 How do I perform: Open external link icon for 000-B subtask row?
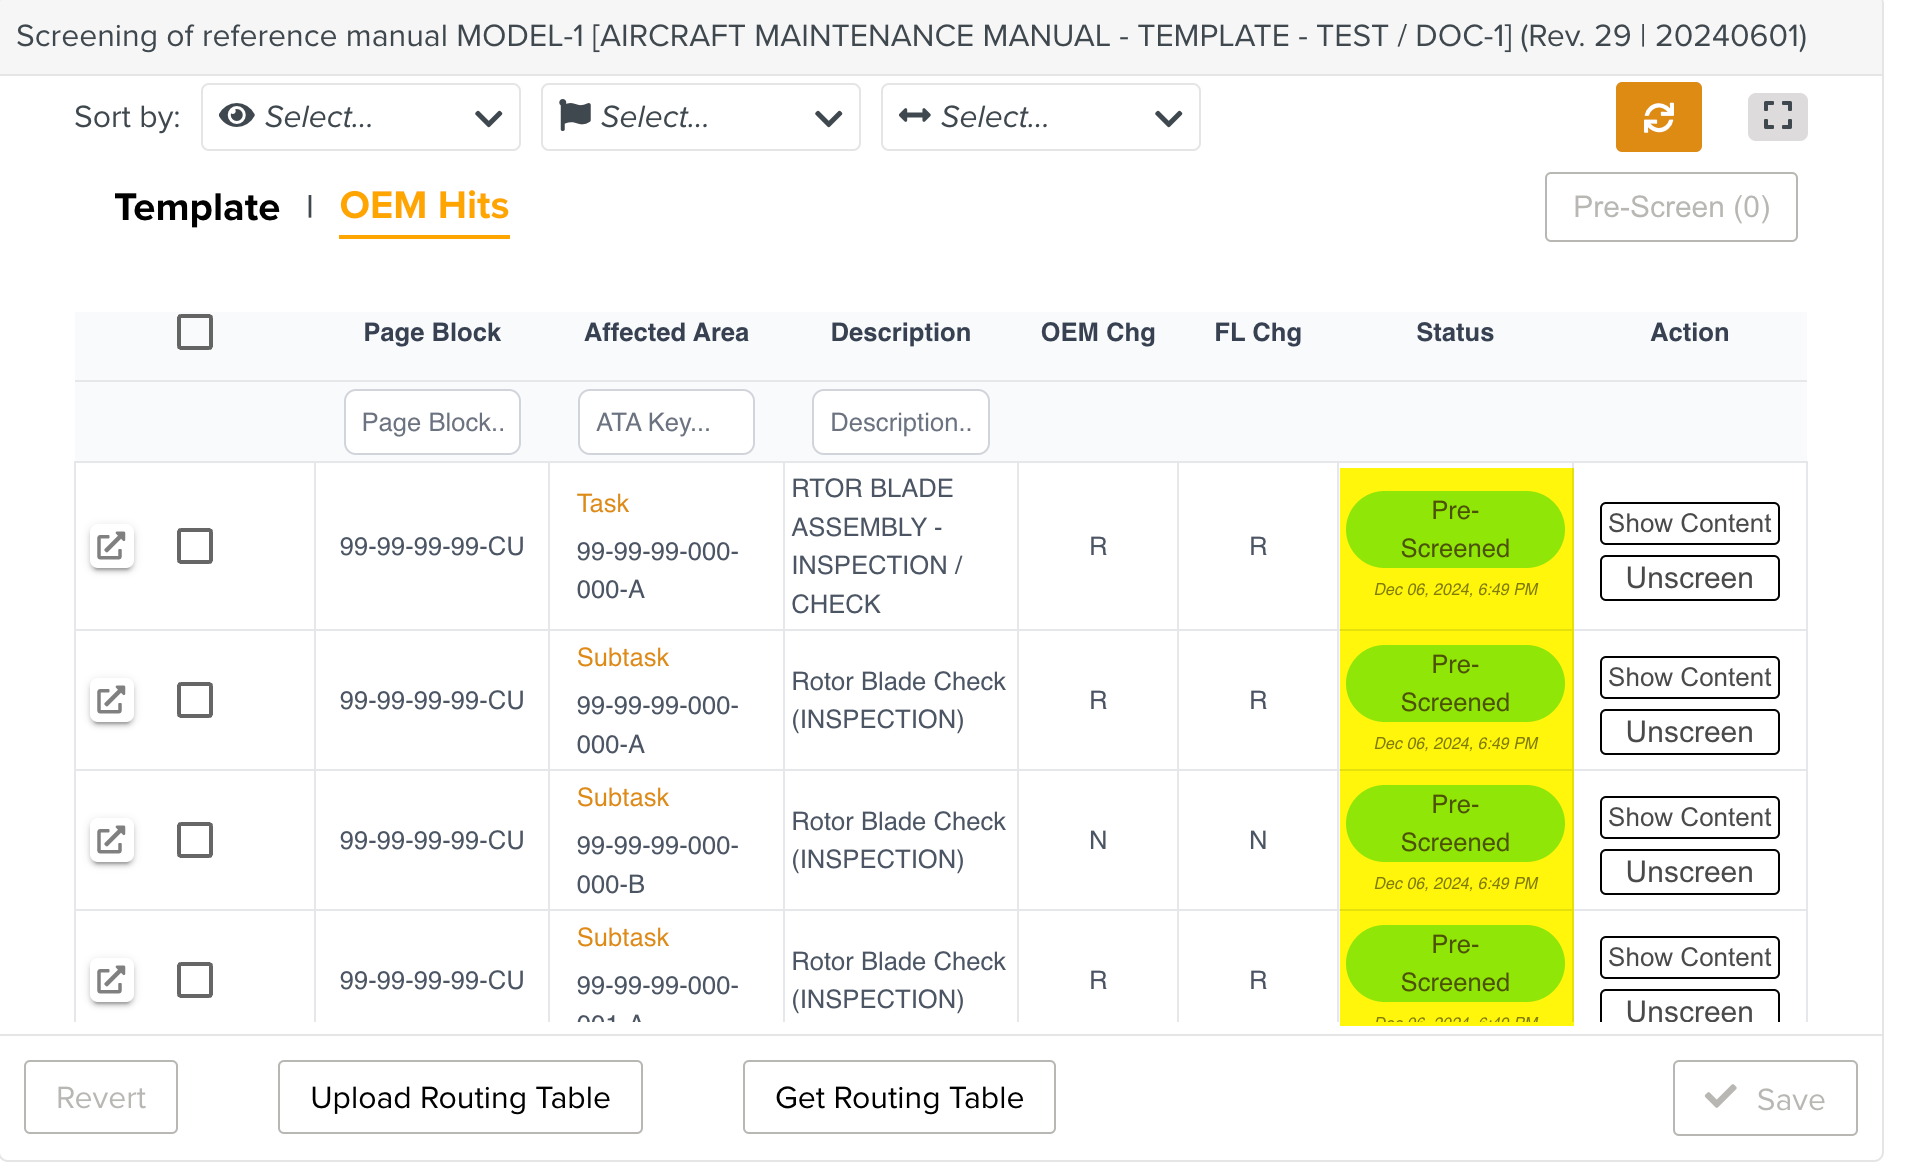click(111, 840)
